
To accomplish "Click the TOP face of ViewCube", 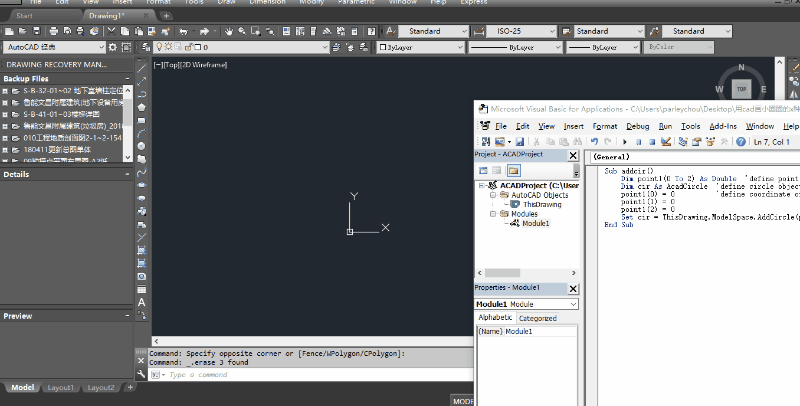I will [x=741, y=89].
